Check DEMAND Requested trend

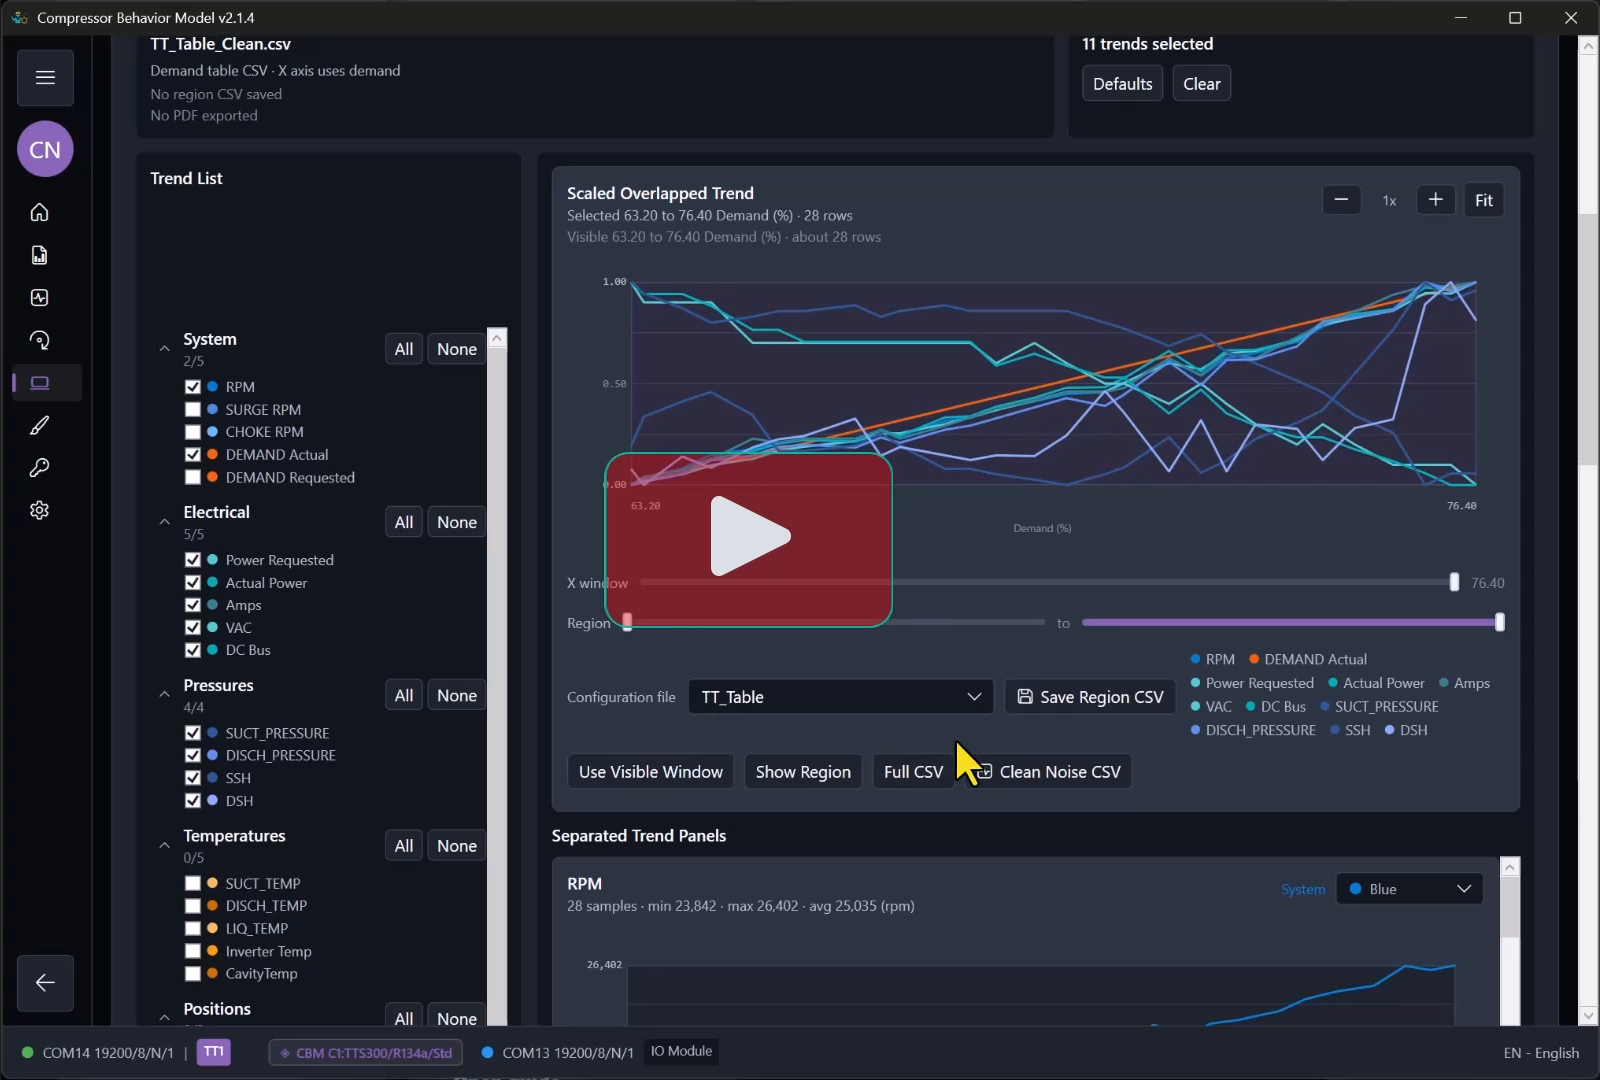(193, 478)
